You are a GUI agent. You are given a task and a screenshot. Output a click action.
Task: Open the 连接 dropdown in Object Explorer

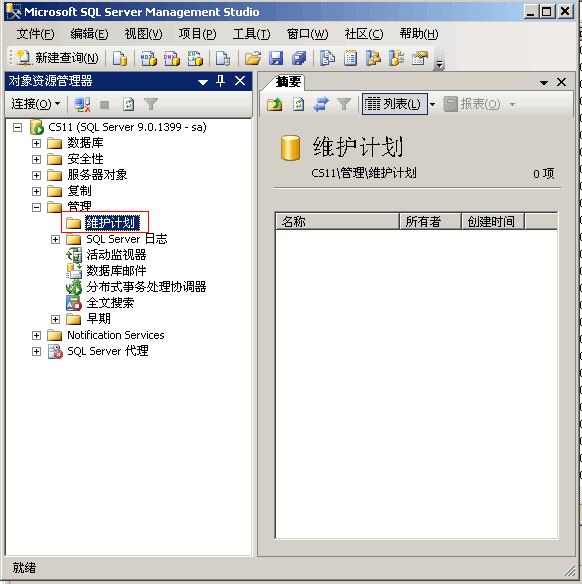36,104
